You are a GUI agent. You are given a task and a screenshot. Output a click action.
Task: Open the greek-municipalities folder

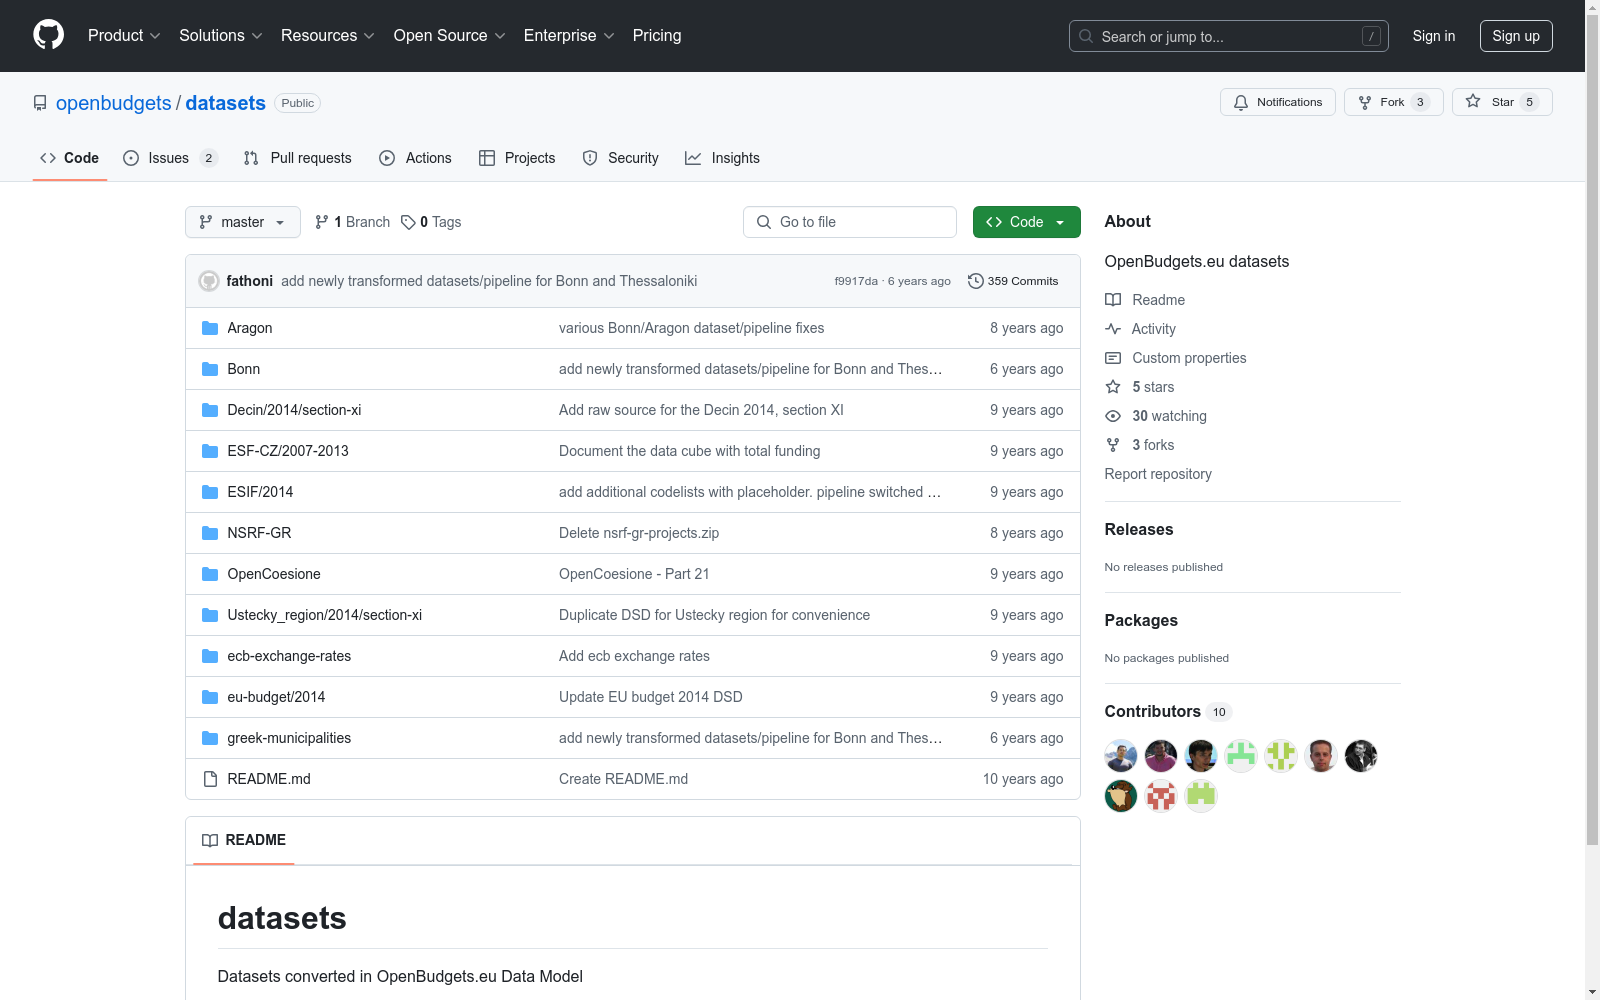pos(289,738)
